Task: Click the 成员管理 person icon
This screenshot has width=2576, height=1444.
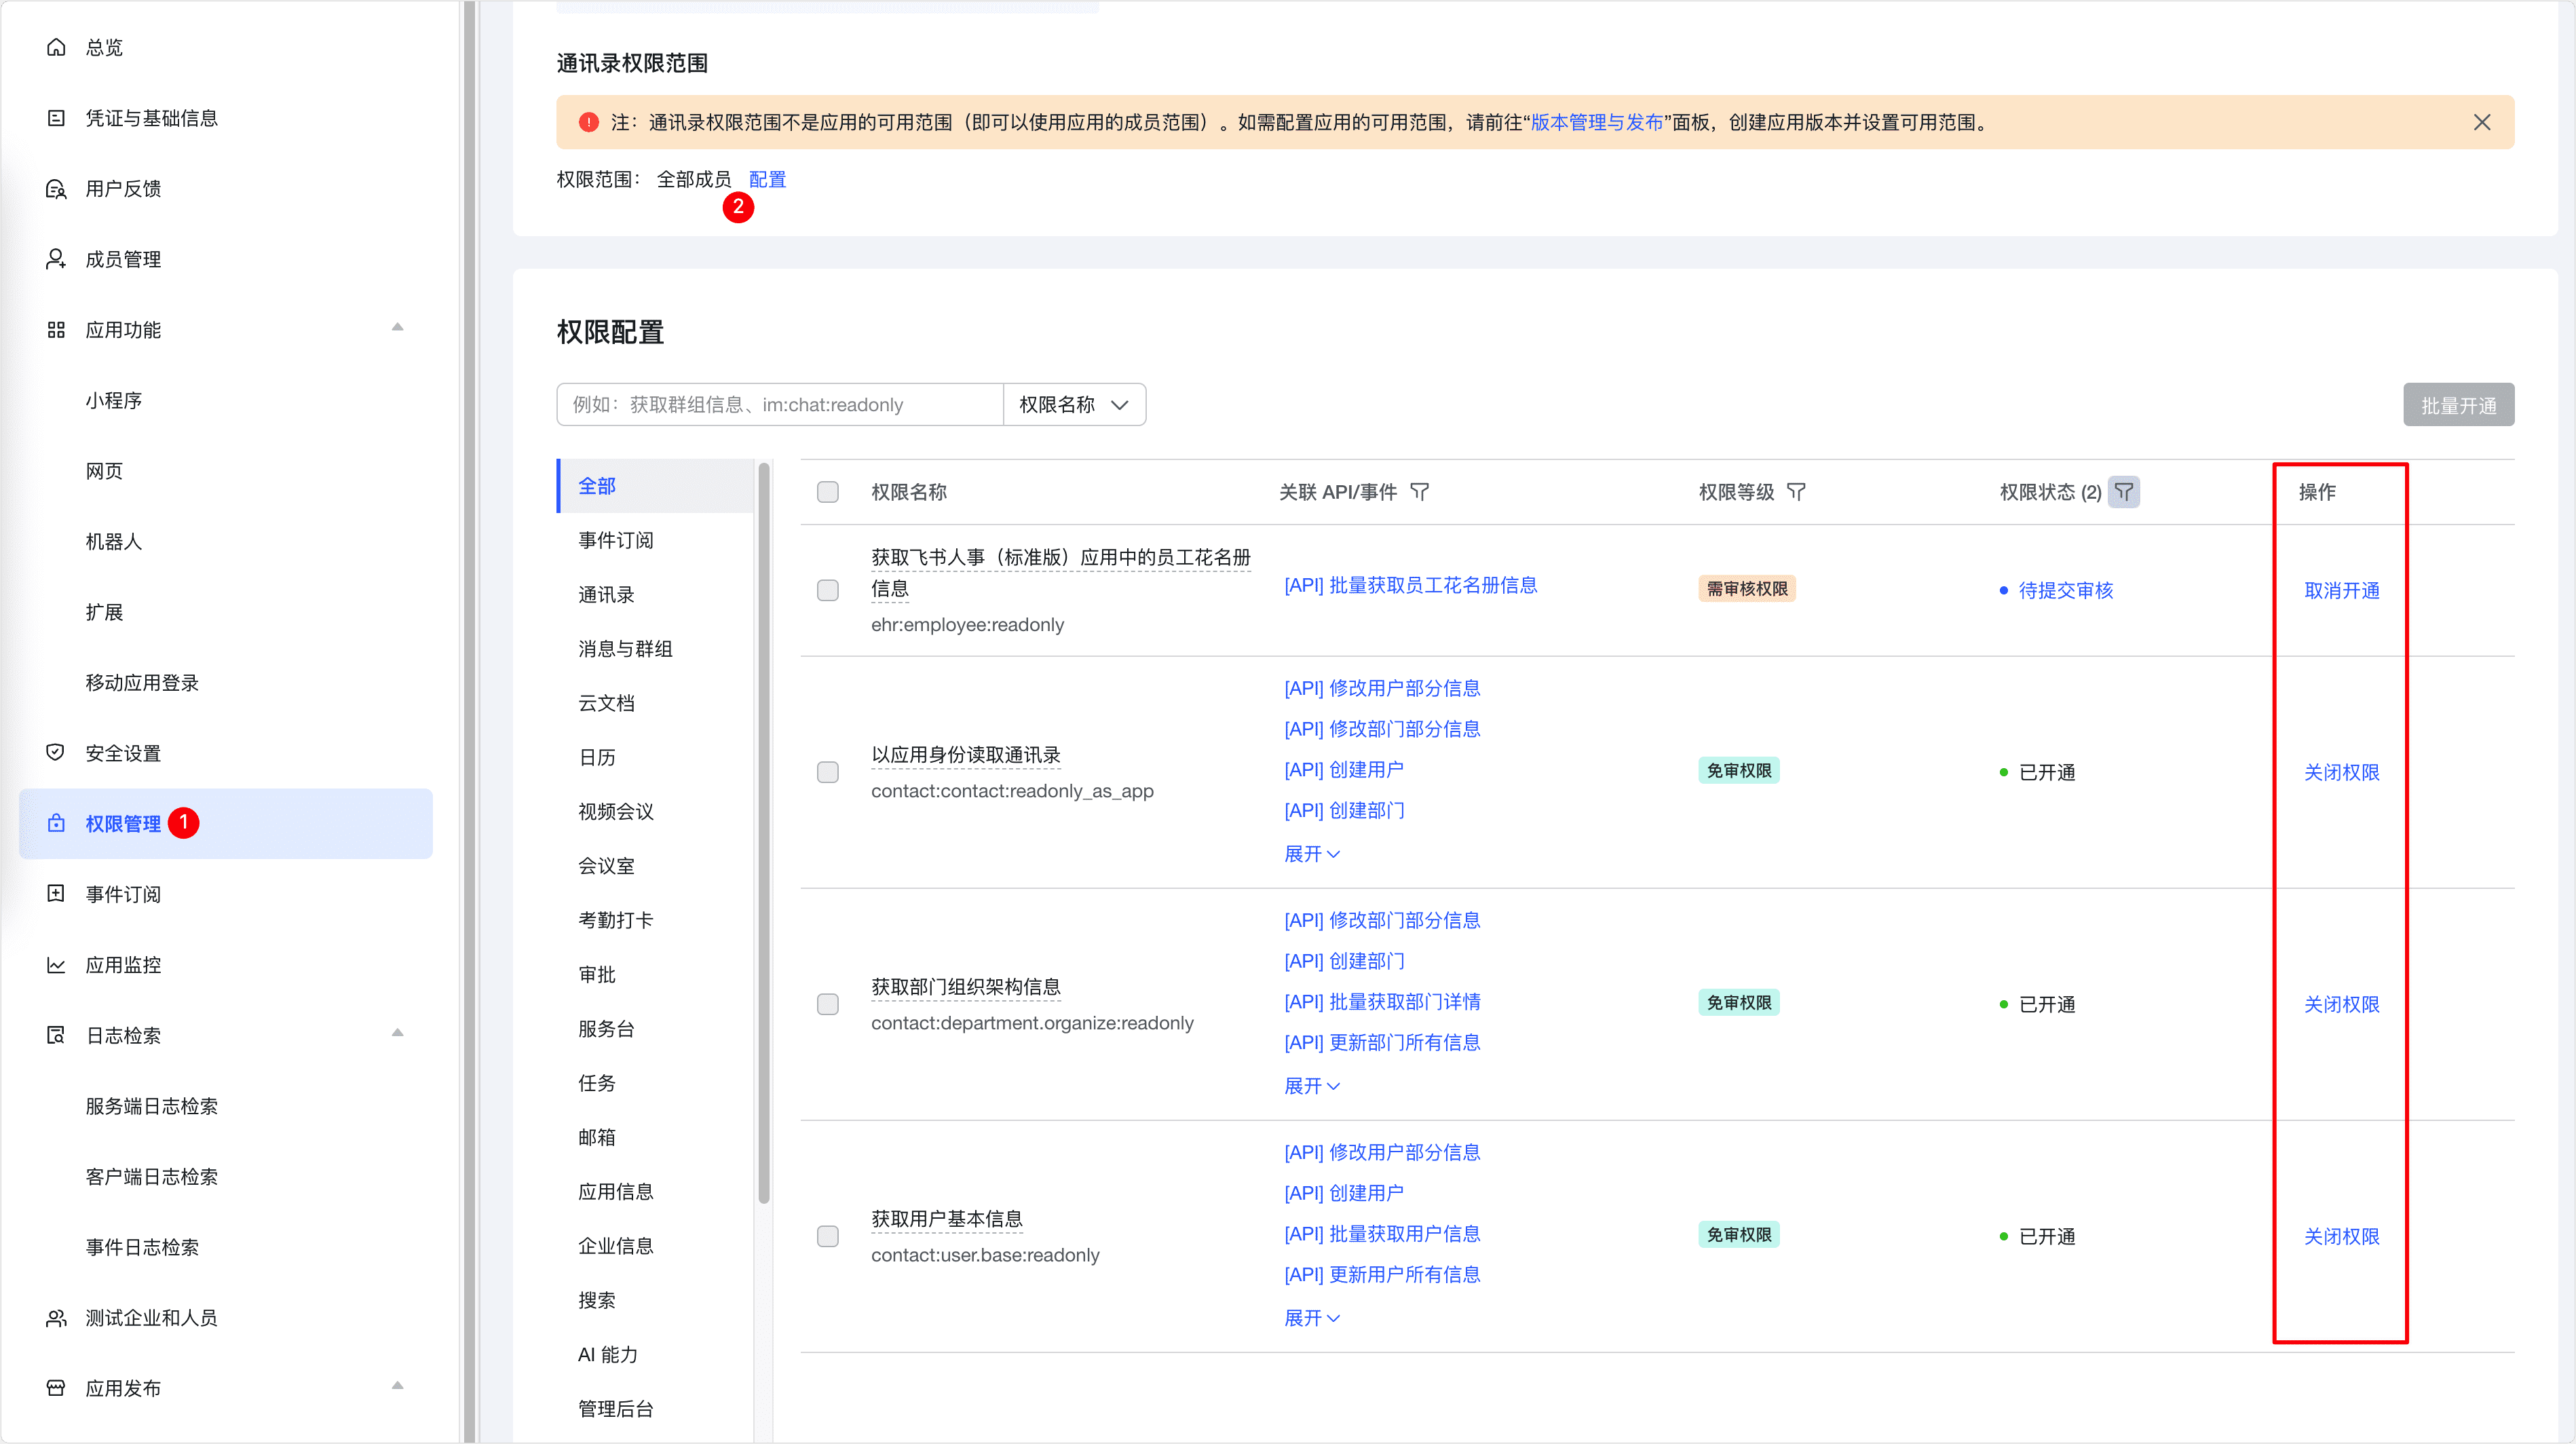Action: coord(56,259)
